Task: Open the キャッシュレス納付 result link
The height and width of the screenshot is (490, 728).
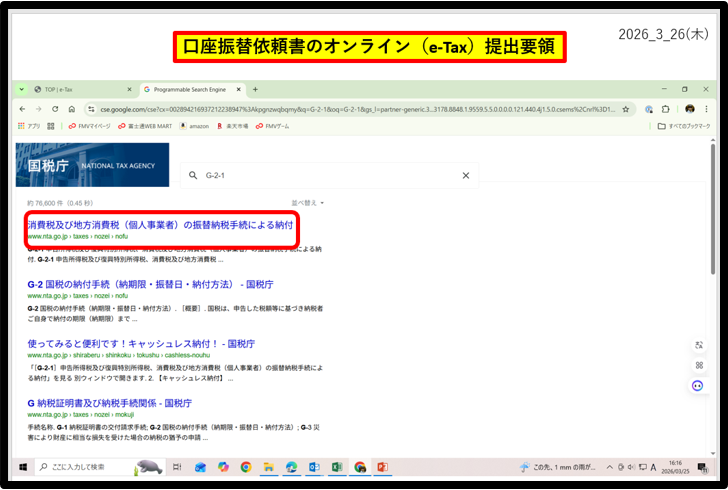Action: (141, 343)
